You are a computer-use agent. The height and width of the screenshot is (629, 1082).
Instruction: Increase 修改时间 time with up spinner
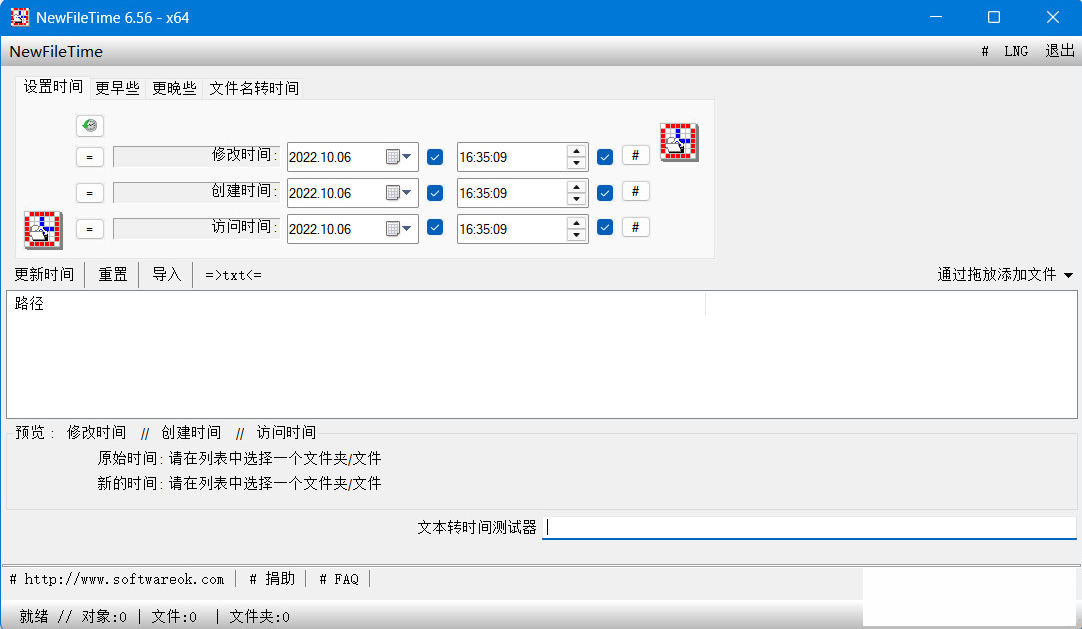pyautogui.click(x=576, y=150)
